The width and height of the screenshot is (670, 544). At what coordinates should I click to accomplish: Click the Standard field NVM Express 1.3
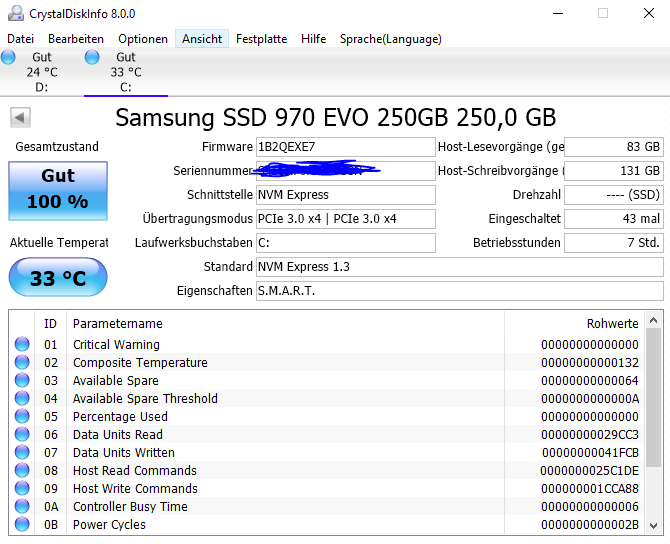460,267
